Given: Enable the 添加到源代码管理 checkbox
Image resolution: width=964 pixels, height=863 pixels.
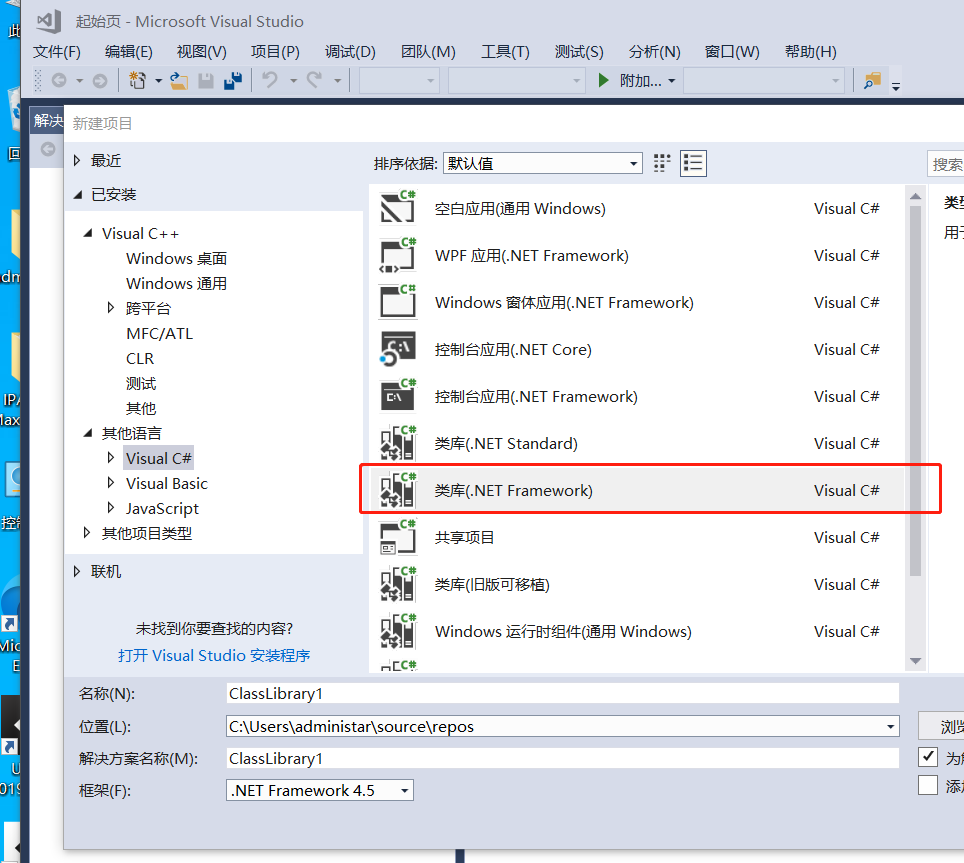Looking at the screenshot, I should (927, 785).
